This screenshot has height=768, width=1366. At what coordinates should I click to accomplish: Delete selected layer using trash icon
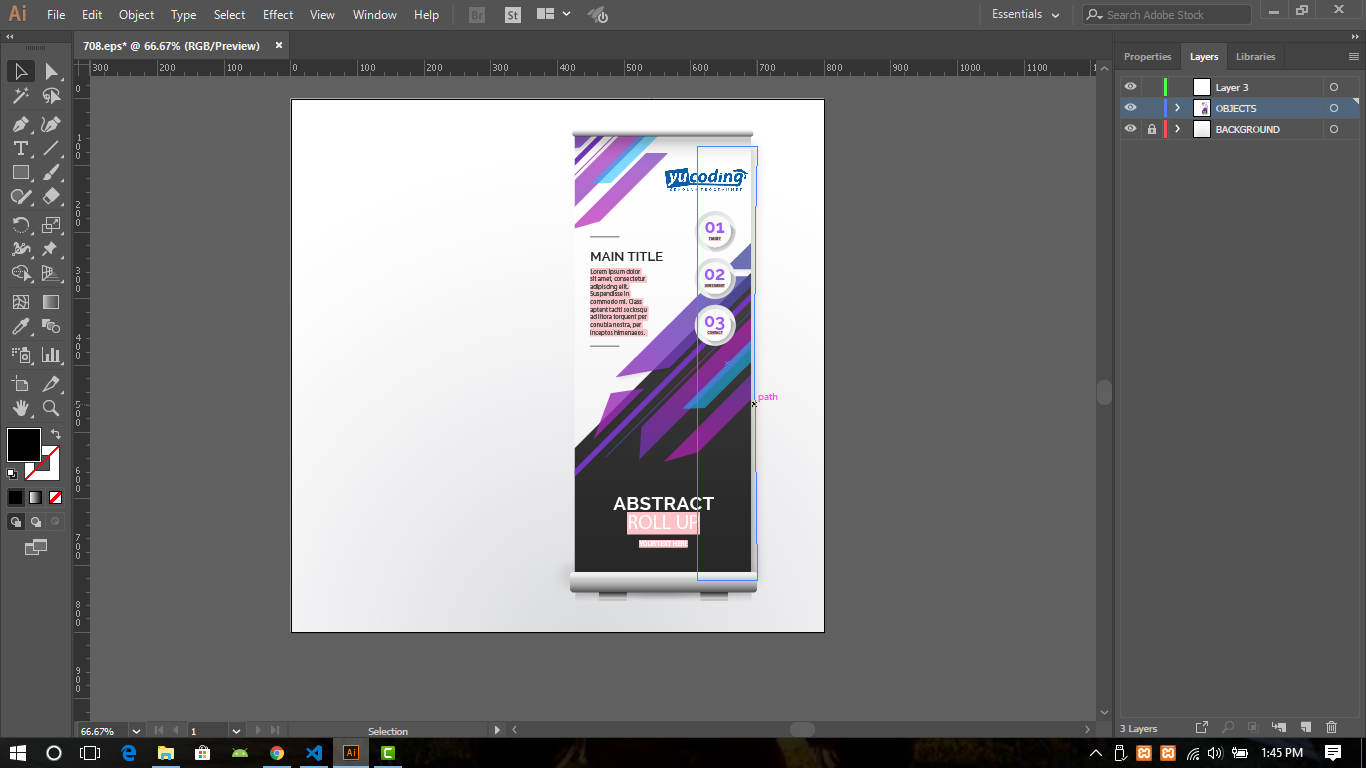1331,727
